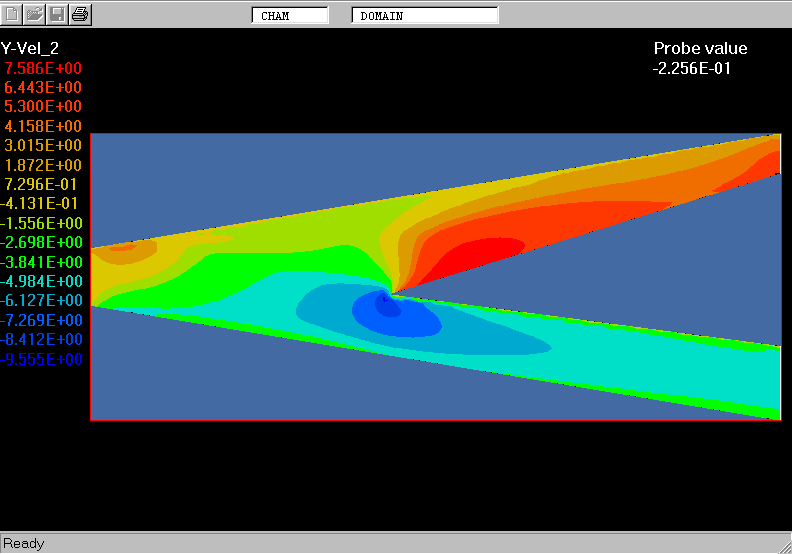792x554 pixels.
Task: Click the window resize grip corner
Action: coord(782,544)
